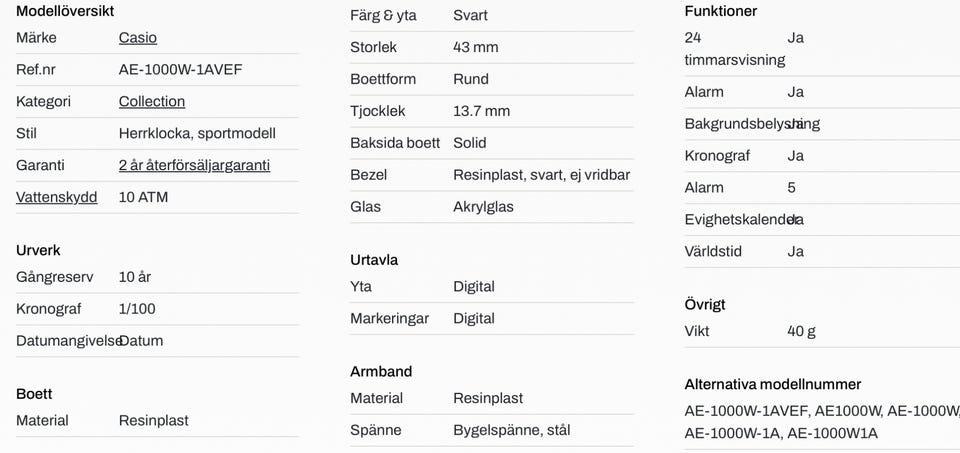Image resolution: width=960 pixels, height=453 pixels.
Task: Select the Alternativa modellnummer heading
Action: [773, 384]
